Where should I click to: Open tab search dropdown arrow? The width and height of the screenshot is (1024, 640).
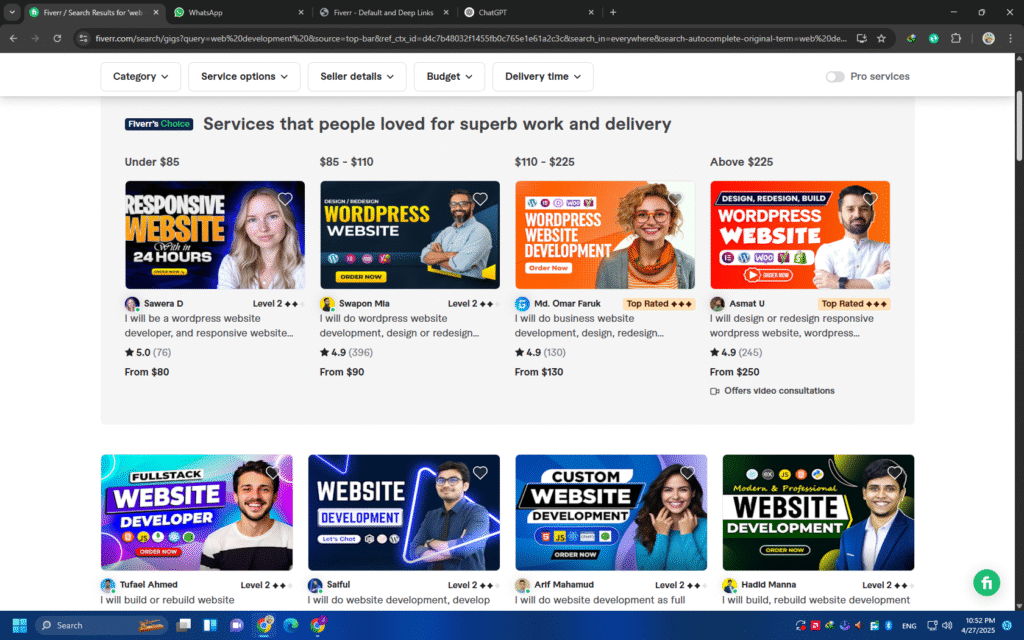click(x=12, y=12)
